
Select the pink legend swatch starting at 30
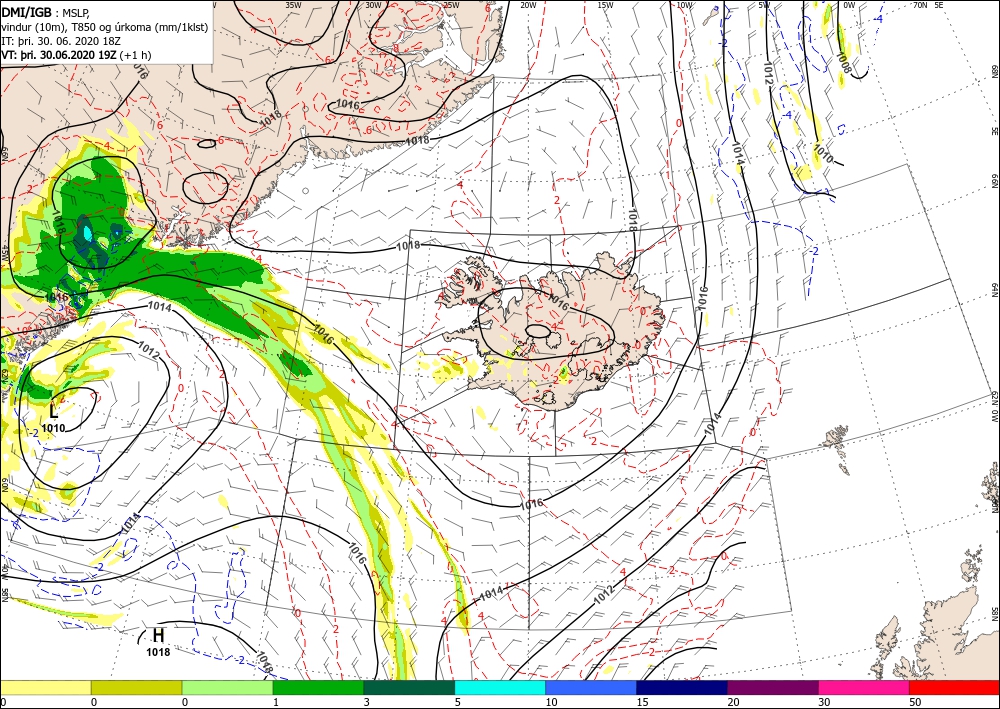click(x=864, y=687)
